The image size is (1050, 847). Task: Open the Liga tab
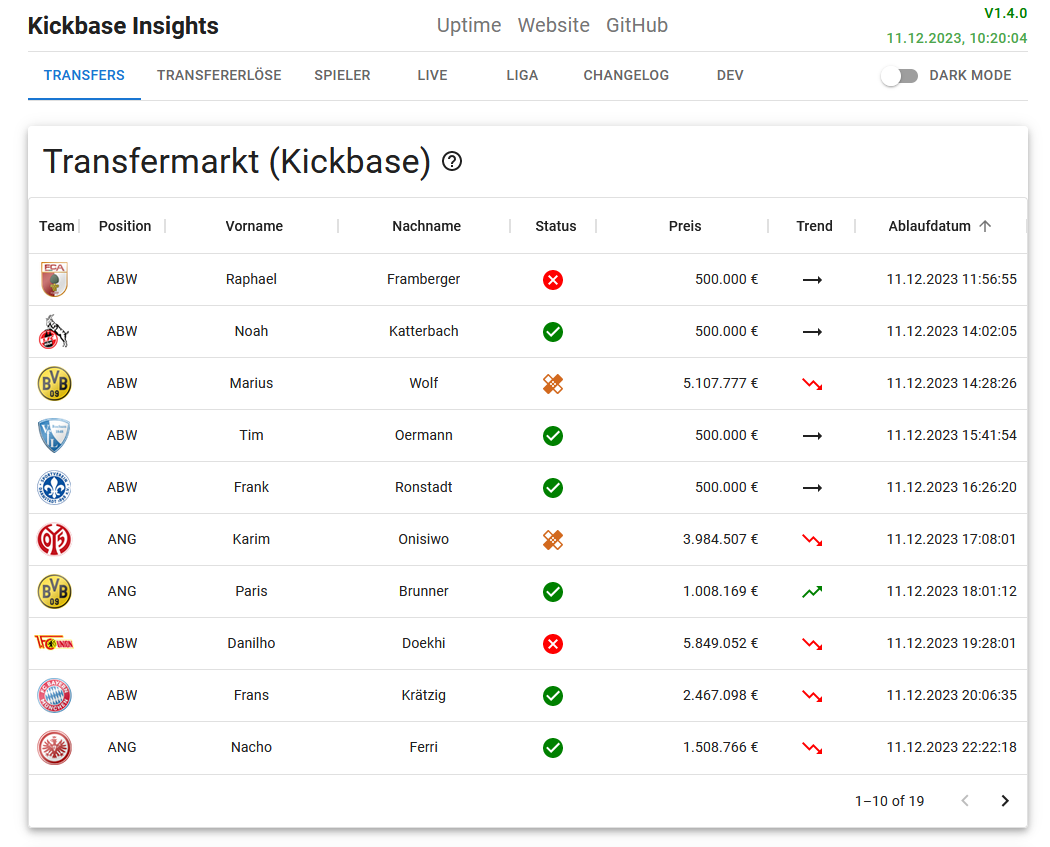click(522, 76)
